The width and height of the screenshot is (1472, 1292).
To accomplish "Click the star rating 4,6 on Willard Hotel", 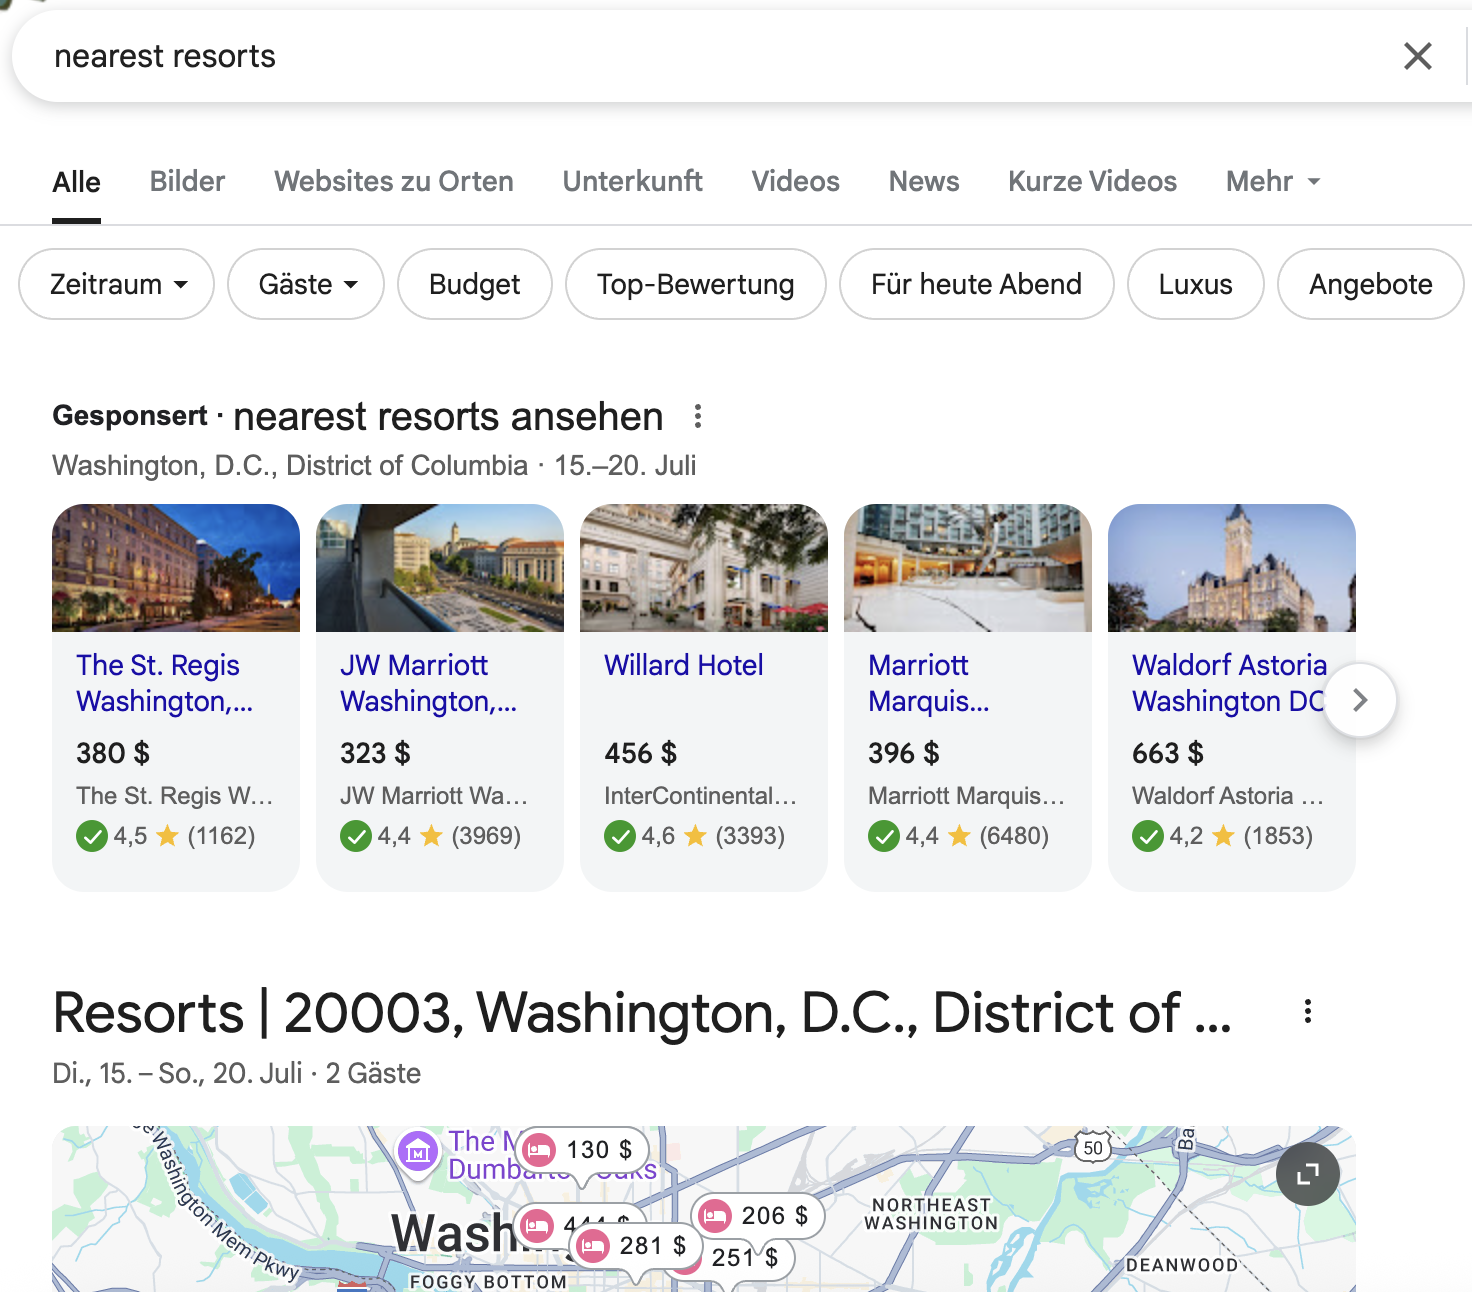I will pos(674,836).
